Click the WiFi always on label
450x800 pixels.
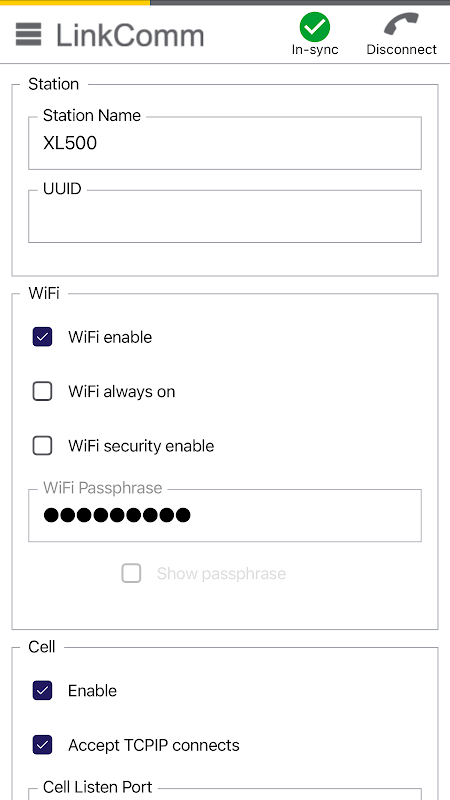[121, 392]
